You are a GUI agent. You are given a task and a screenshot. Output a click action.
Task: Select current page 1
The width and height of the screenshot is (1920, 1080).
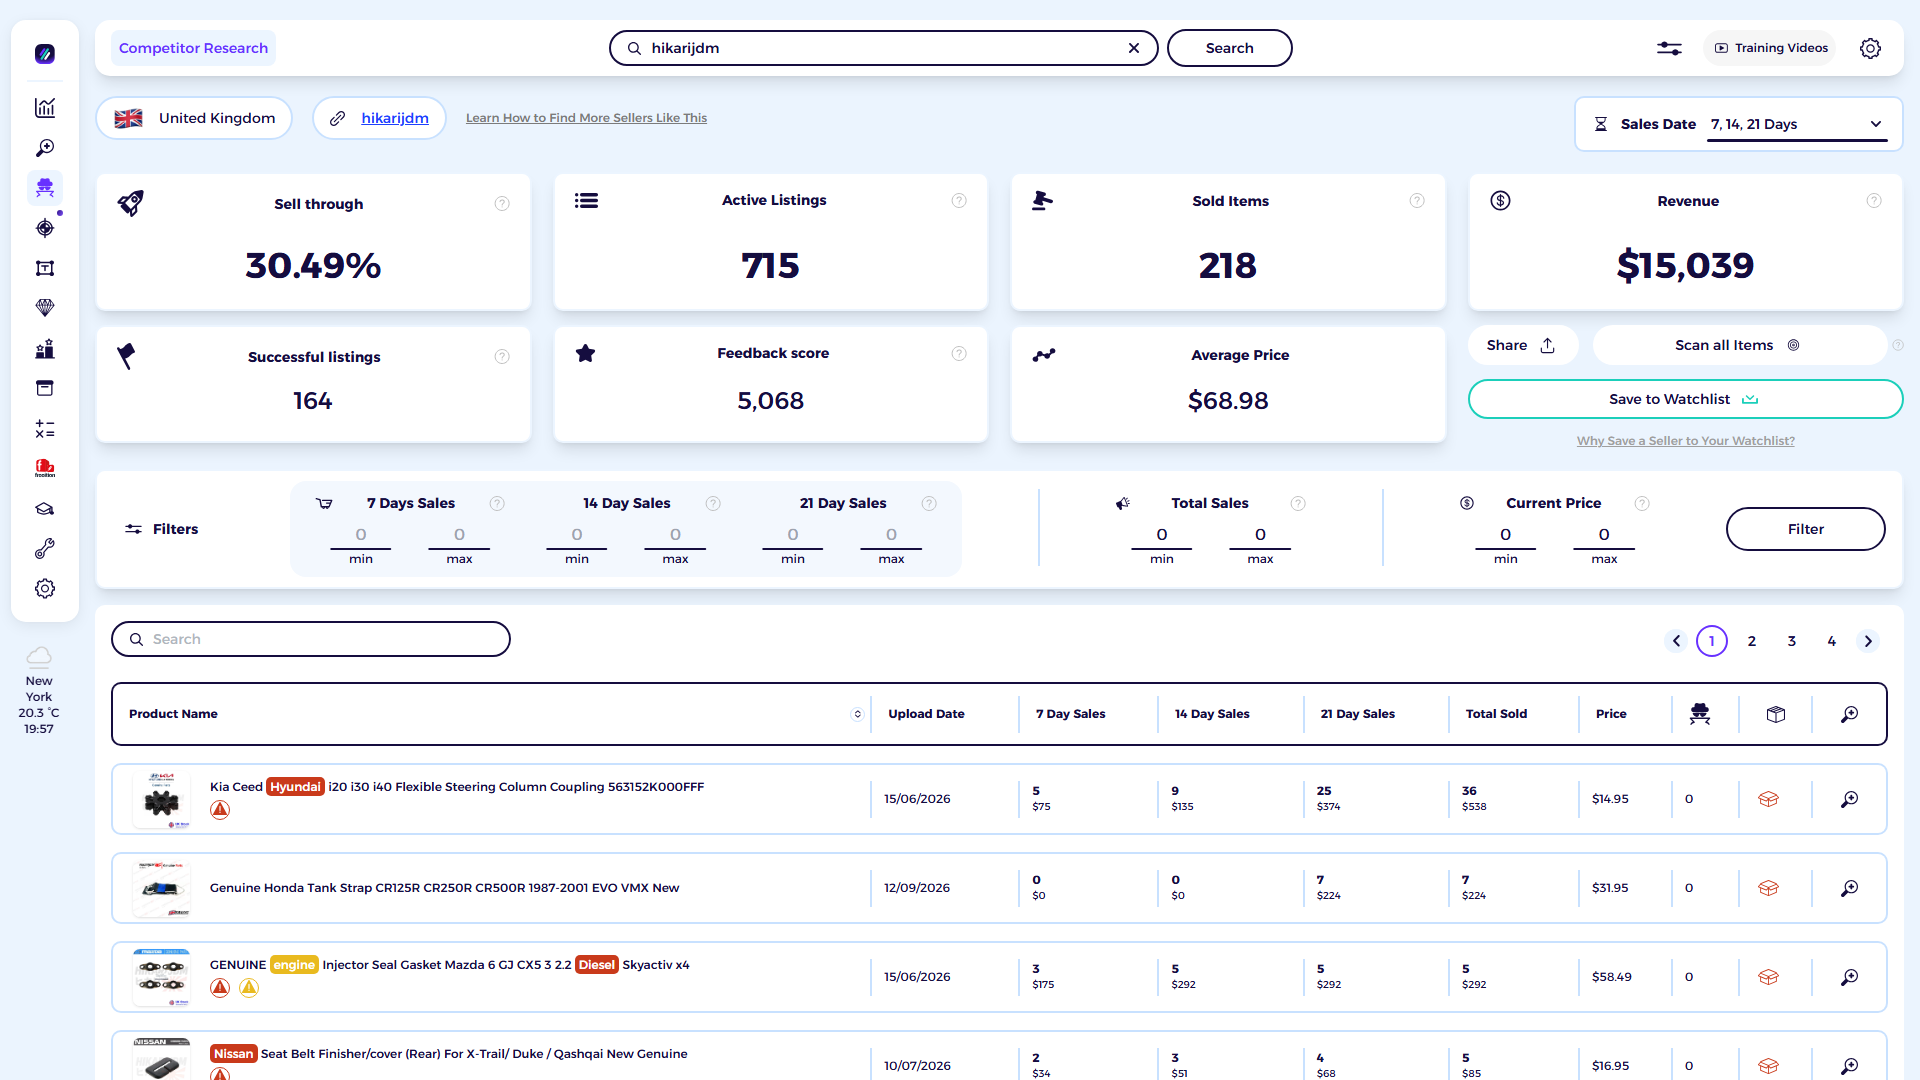[x=1712, y=641]
